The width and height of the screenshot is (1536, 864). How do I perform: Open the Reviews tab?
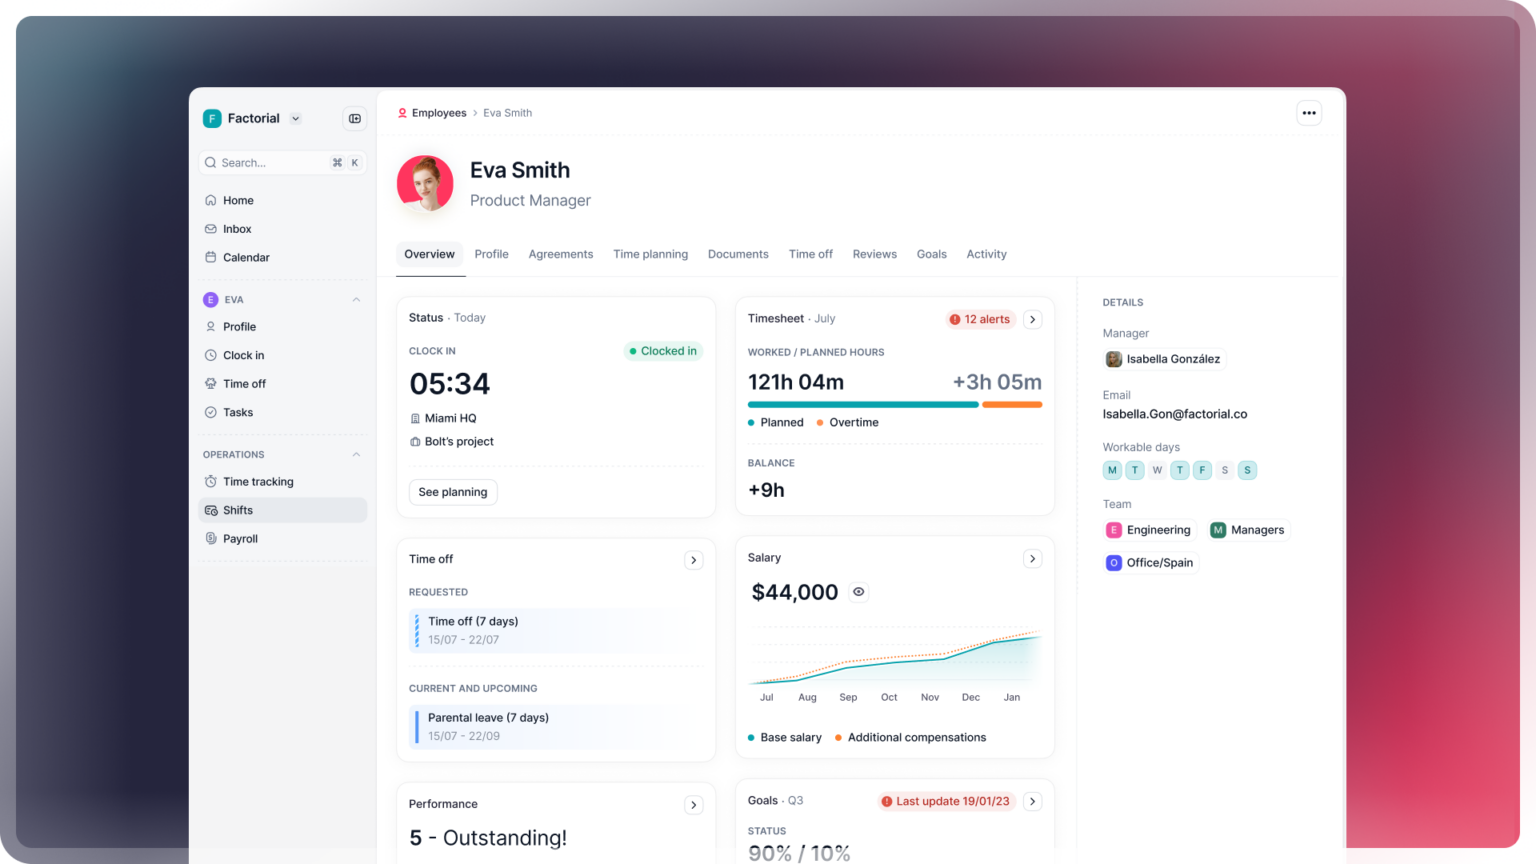[874, 254]
